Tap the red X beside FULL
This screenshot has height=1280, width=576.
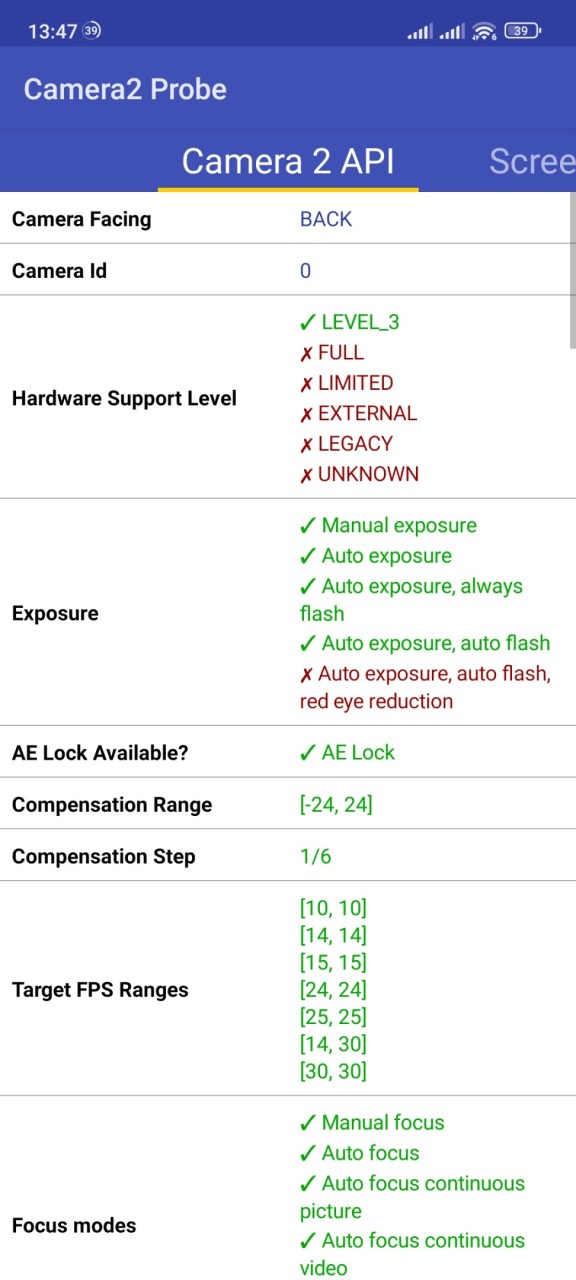point(307,354)
